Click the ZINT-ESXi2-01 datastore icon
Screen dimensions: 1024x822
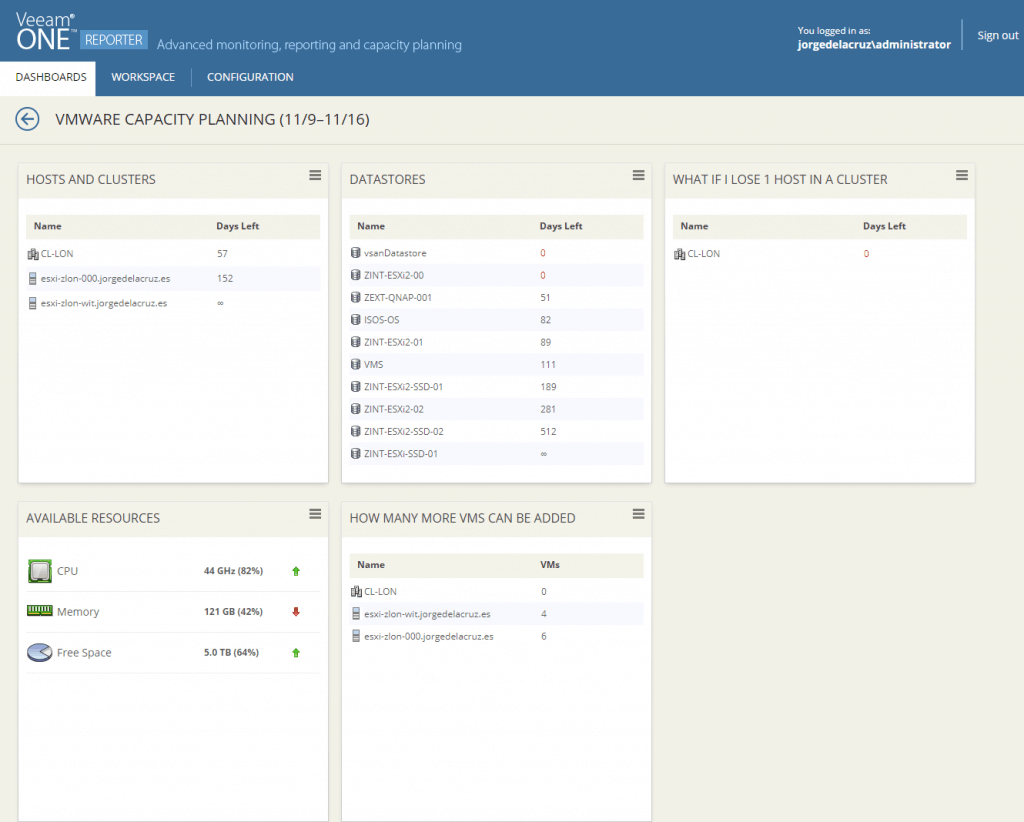tap(356, 342)
